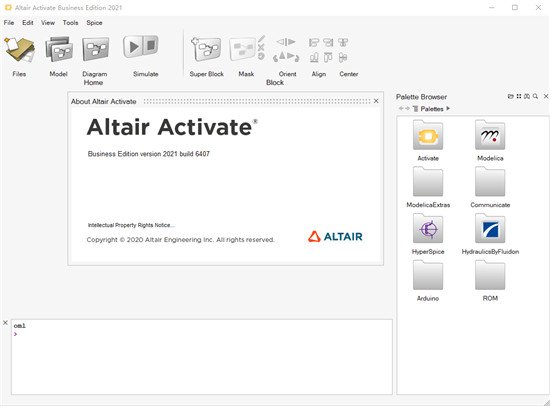The width and height of the screenshot is (550, 406).
Task: Close the Palette Browser panel
Action: pos(546,96)
